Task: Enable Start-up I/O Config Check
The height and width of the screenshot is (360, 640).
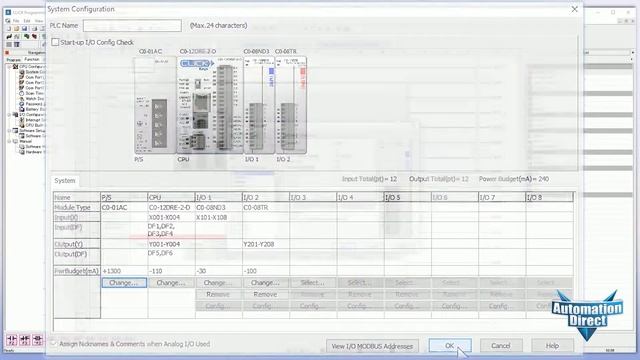Action: (x=55, y=42)
